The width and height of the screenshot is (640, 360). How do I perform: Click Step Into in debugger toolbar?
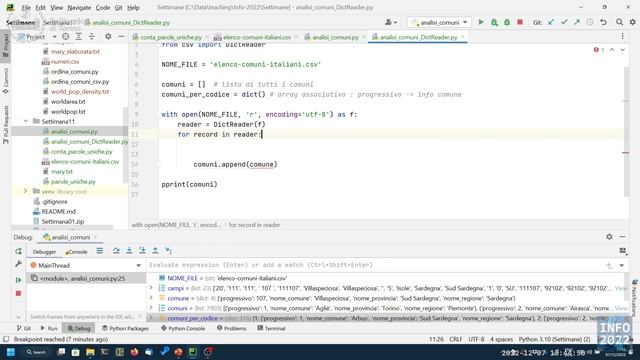[x=129, y=251]
